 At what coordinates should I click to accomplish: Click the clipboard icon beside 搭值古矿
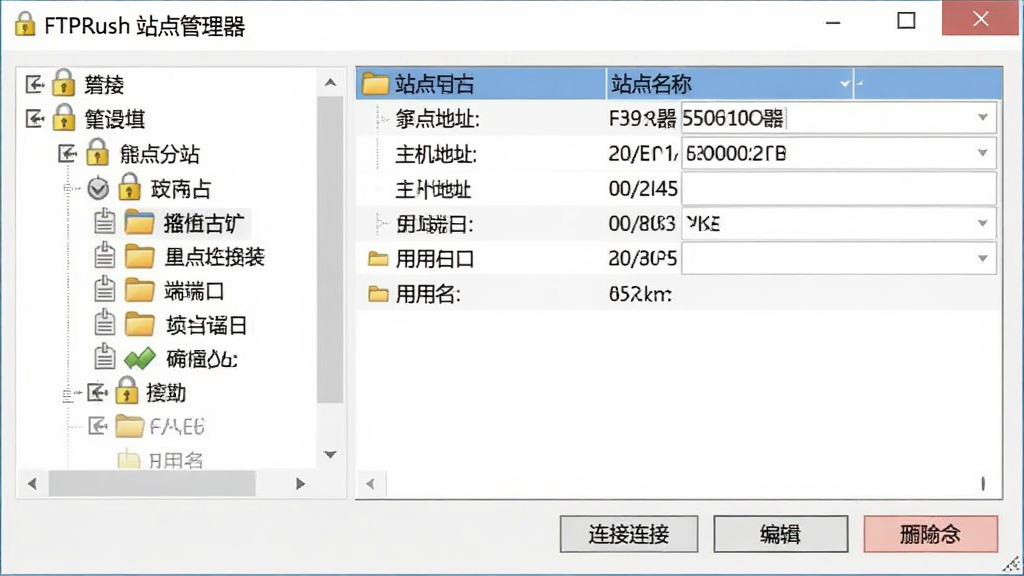click(104, 222)
